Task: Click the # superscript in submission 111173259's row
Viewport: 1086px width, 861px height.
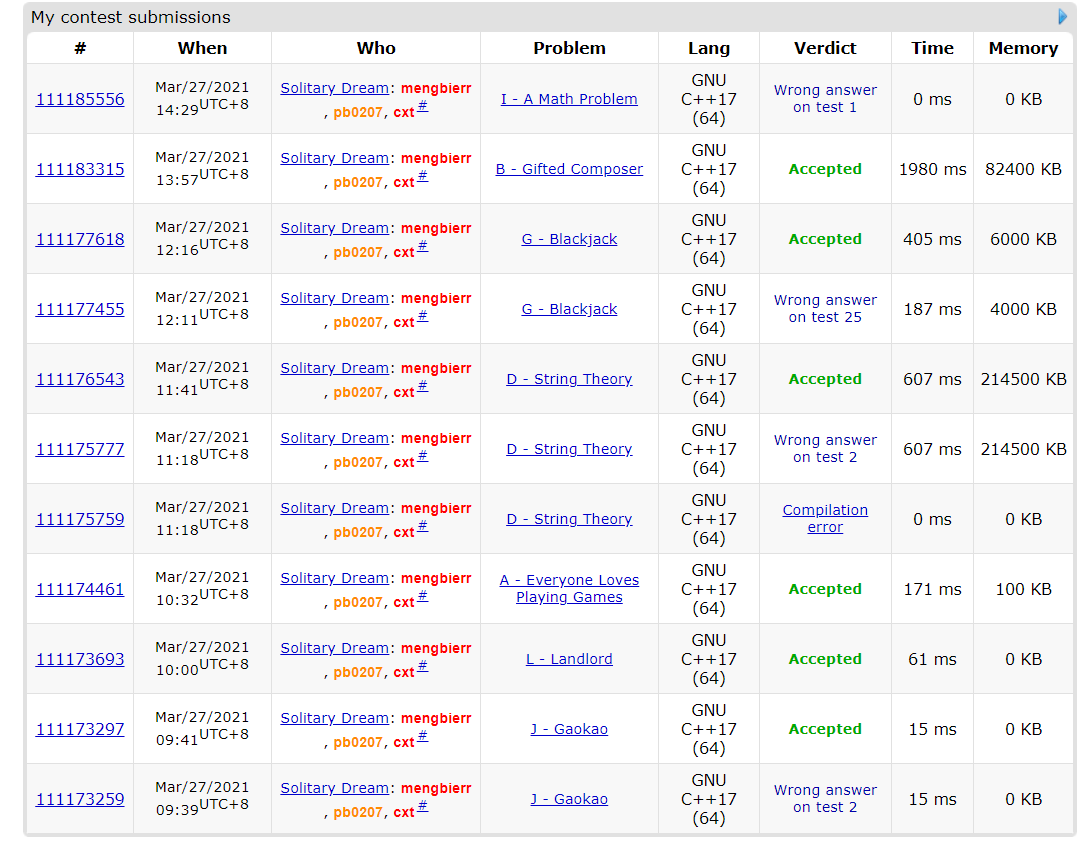Action: pyautogui.click(x=423, y=806)
